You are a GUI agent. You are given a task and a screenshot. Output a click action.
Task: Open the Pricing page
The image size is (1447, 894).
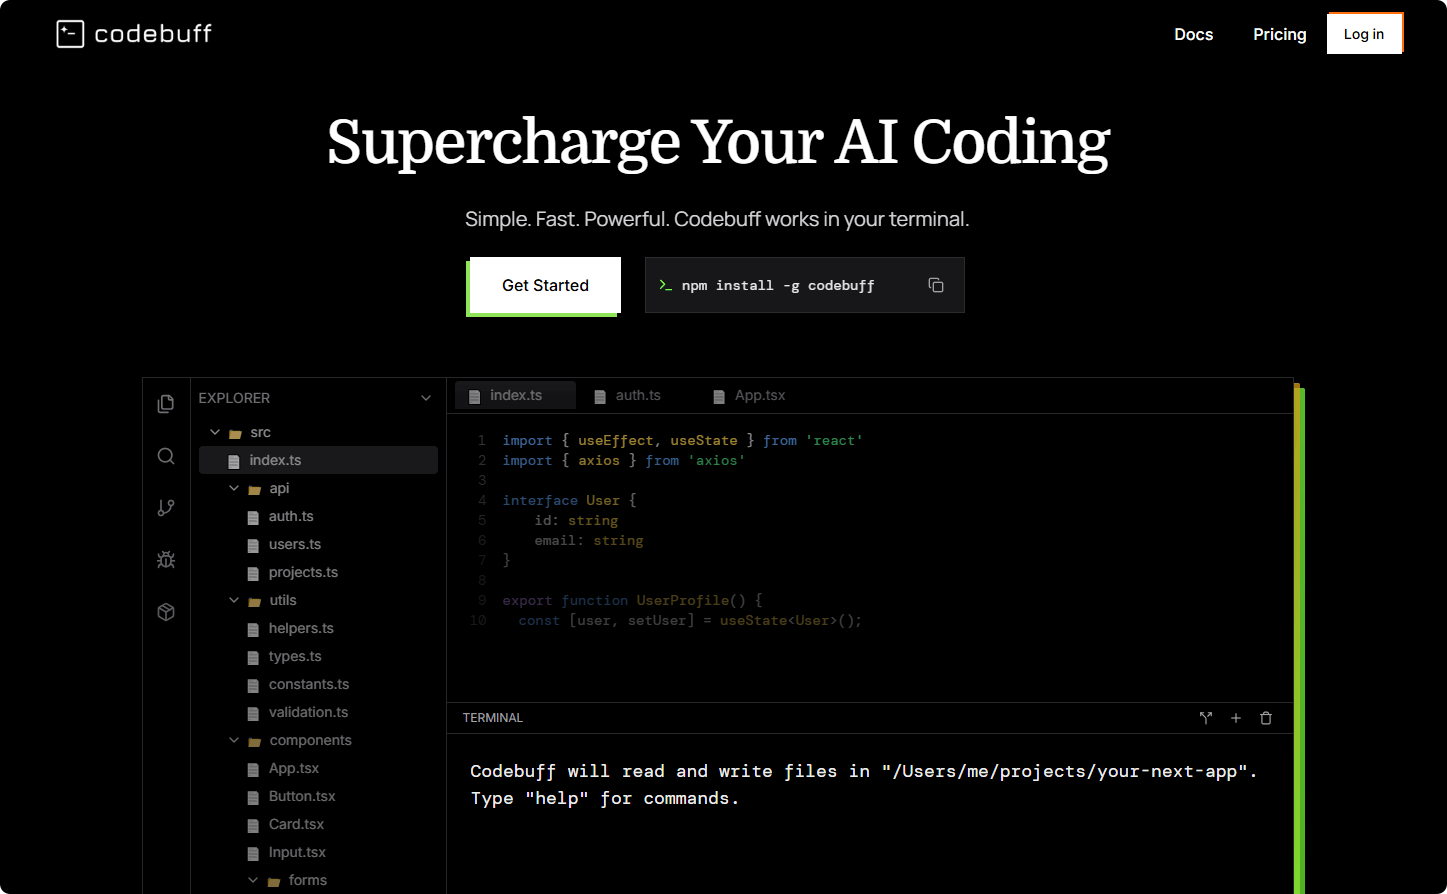click(1280, 34)
